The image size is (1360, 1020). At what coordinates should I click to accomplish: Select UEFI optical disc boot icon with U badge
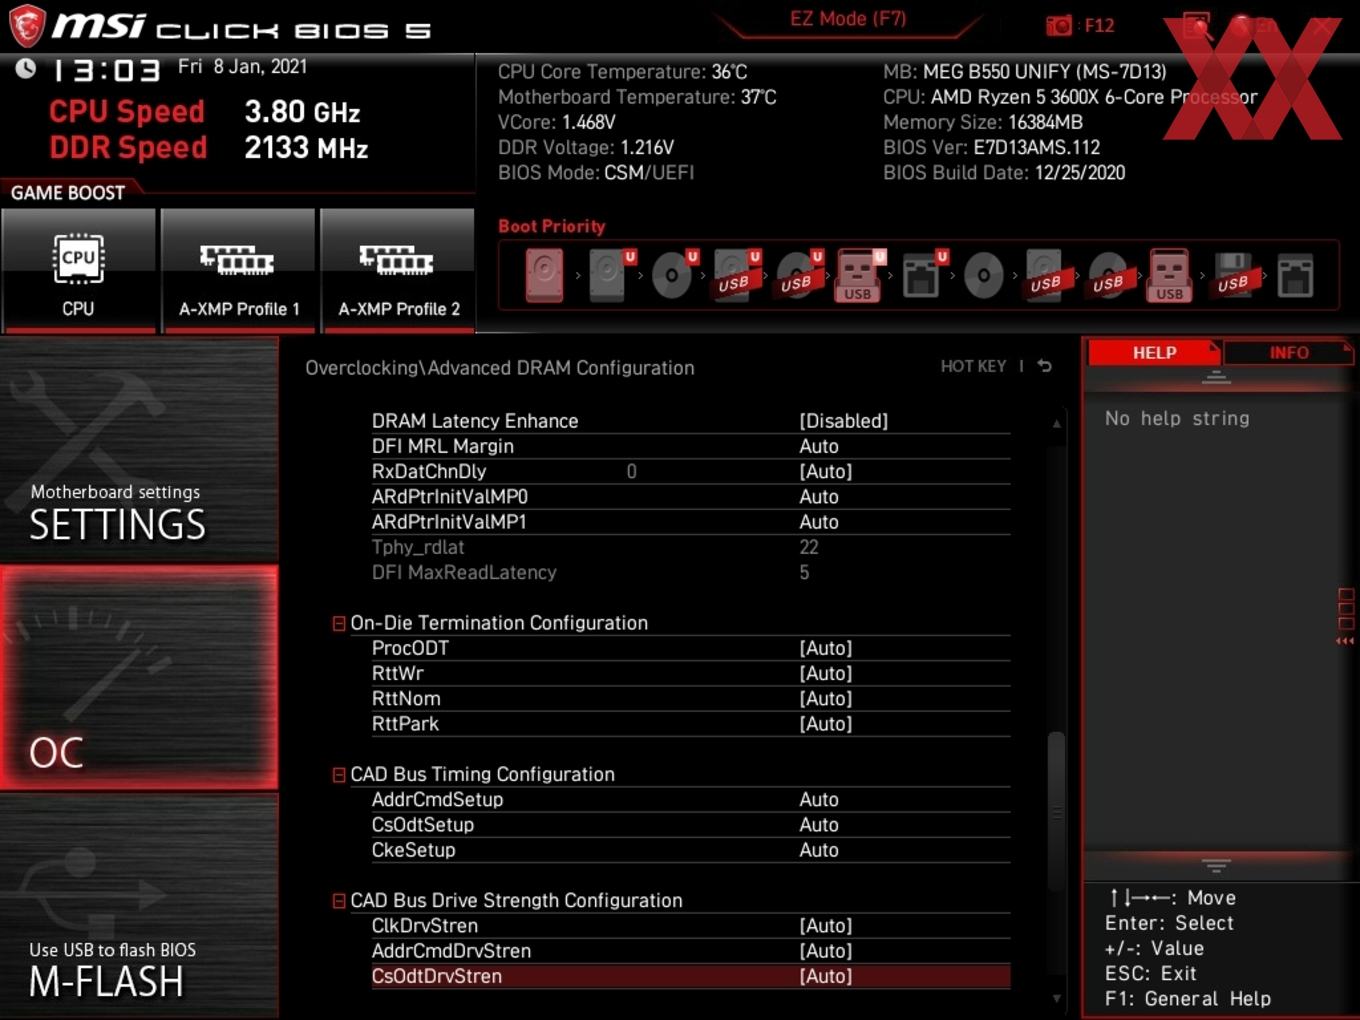673,275
